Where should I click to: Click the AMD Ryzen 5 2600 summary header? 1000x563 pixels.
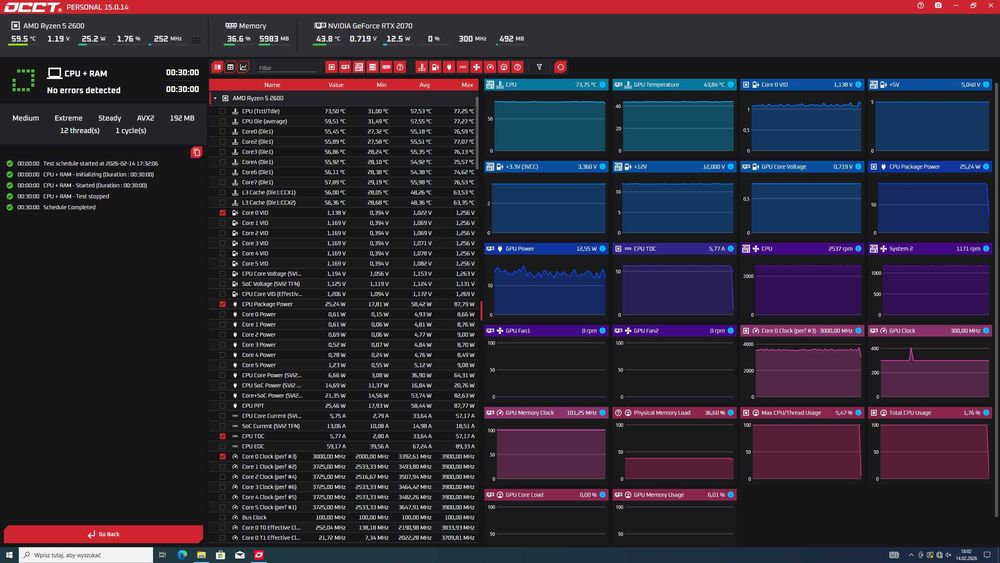tap(48, 26)
